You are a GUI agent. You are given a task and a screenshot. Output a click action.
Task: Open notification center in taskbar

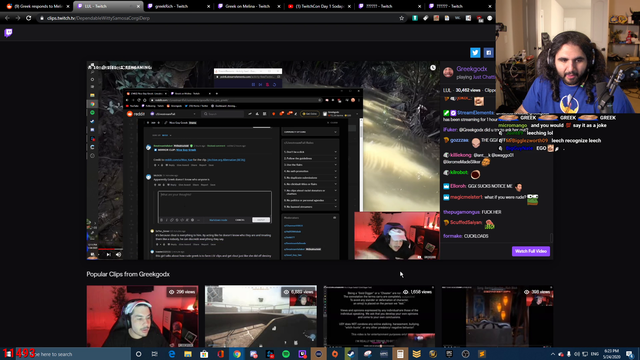click(630, 354)
